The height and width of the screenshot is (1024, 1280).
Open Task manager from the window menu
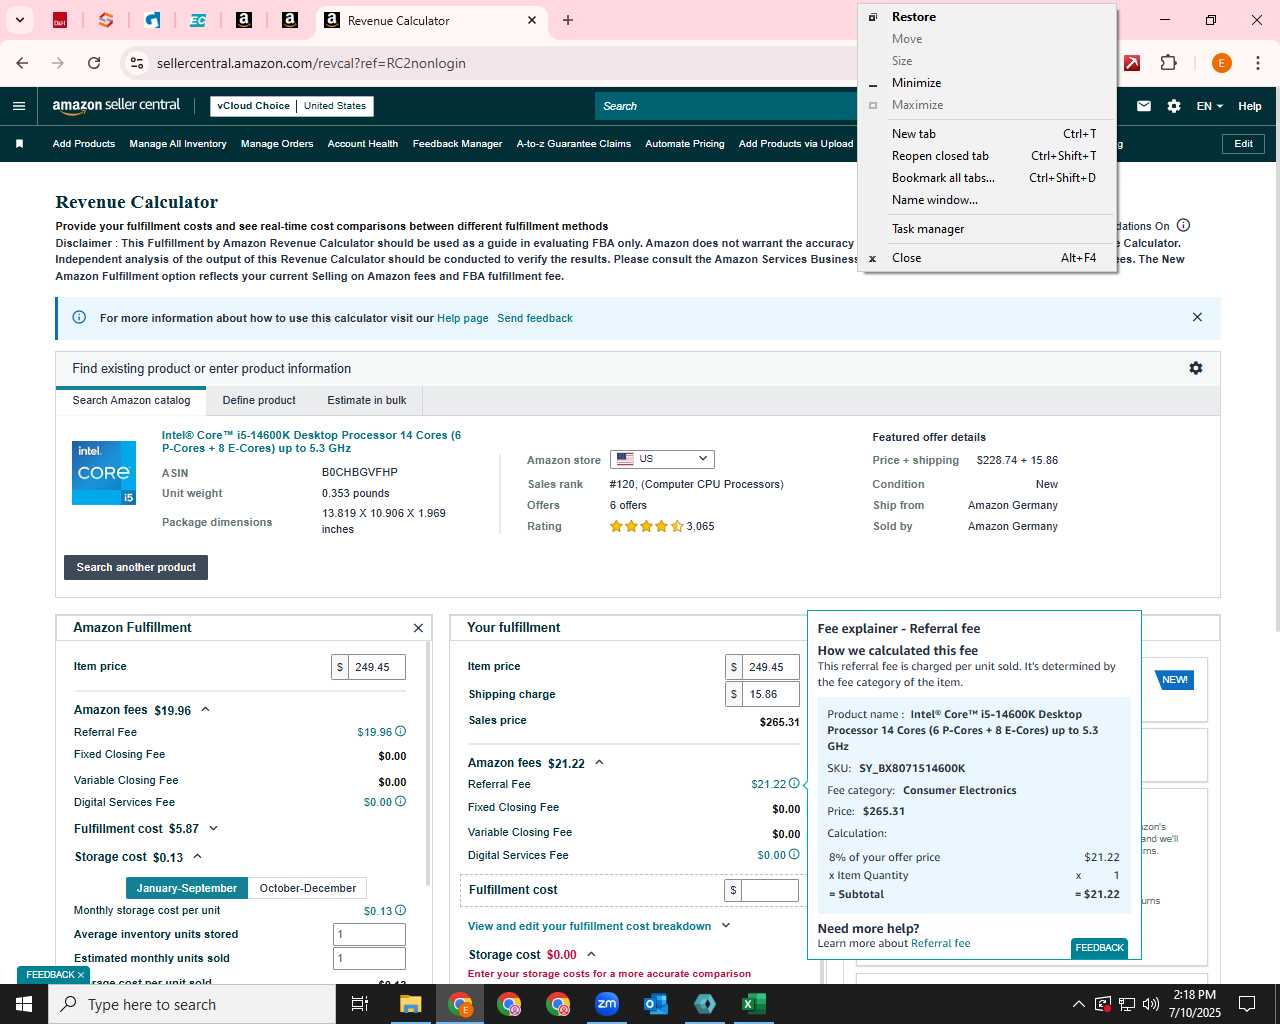pos(987,229)
